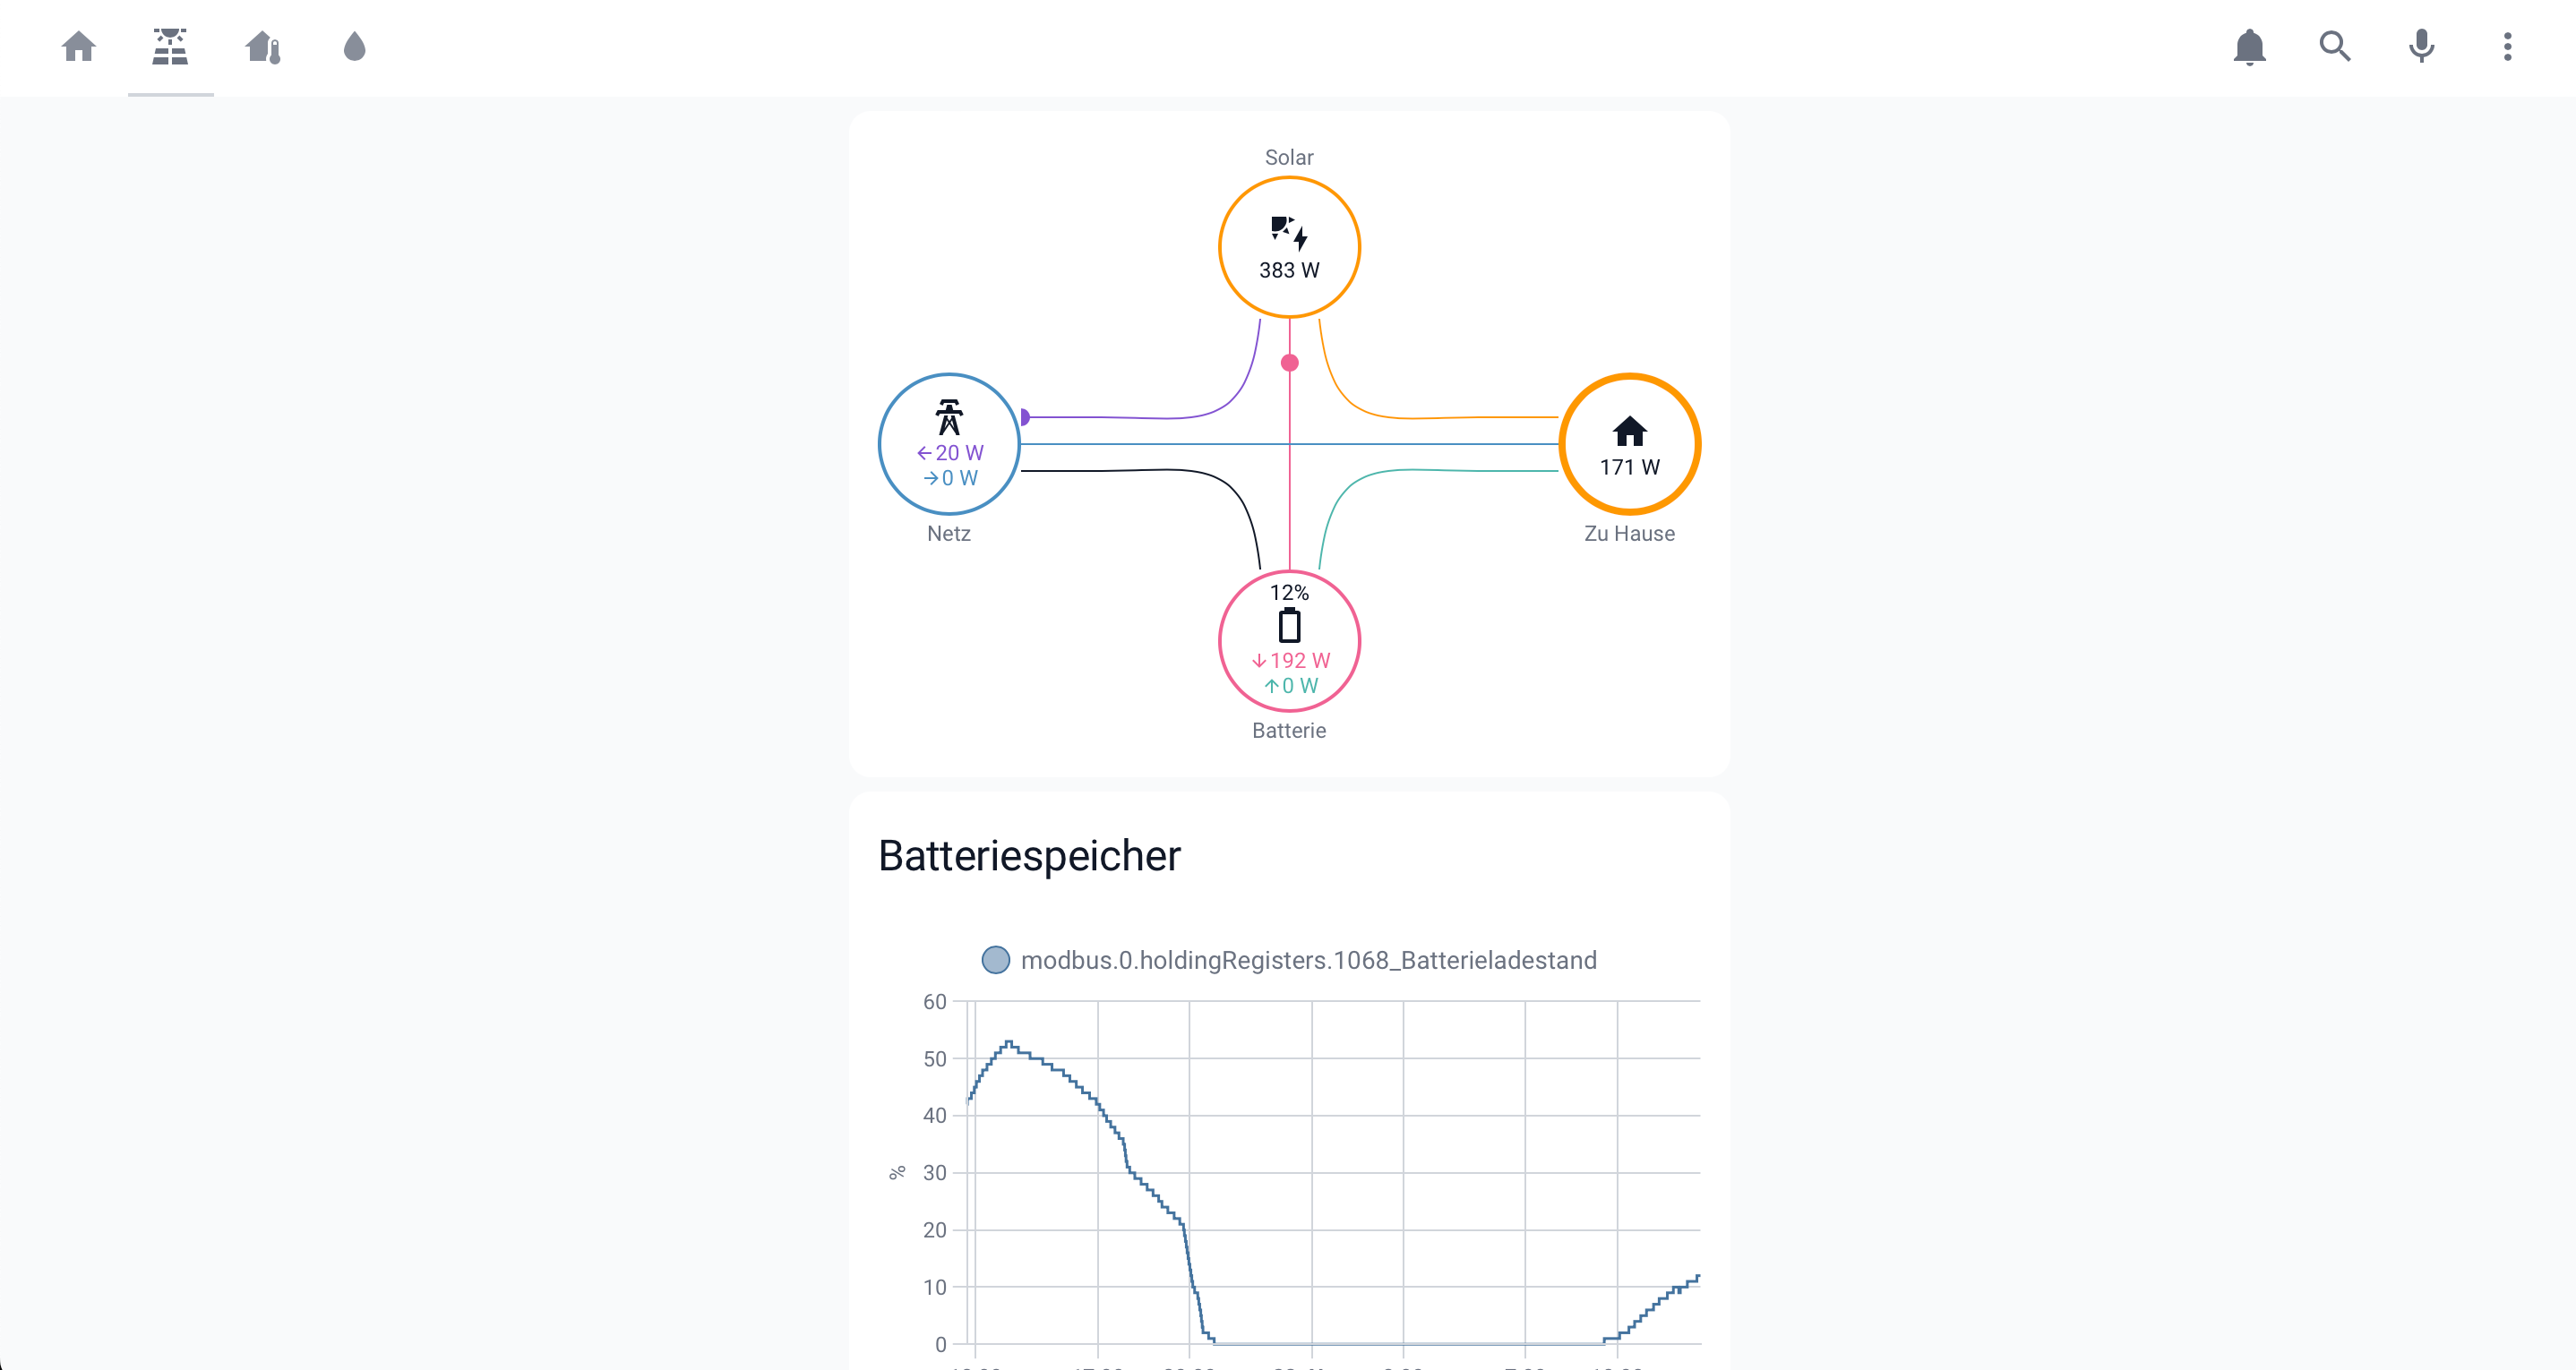This screenshot has width=2576, height=1370.
Task: Select the solar energy tab
Action: 170,47
